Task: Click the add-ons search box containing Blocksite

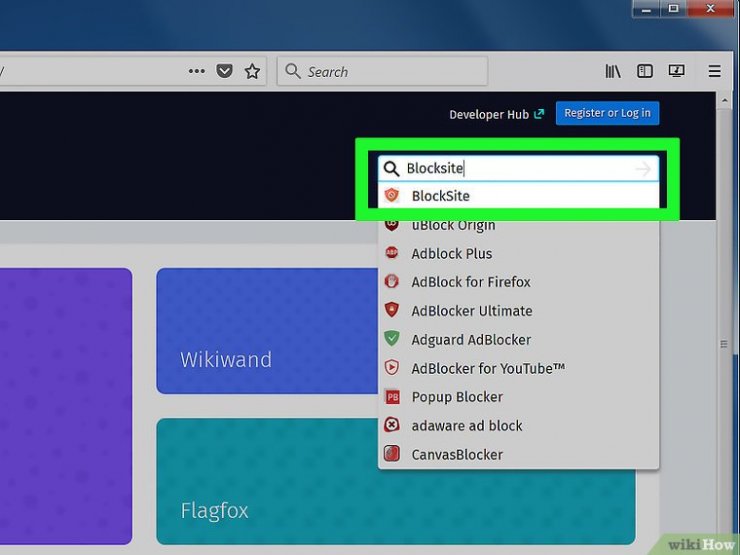Action: (x=518, y=168)
